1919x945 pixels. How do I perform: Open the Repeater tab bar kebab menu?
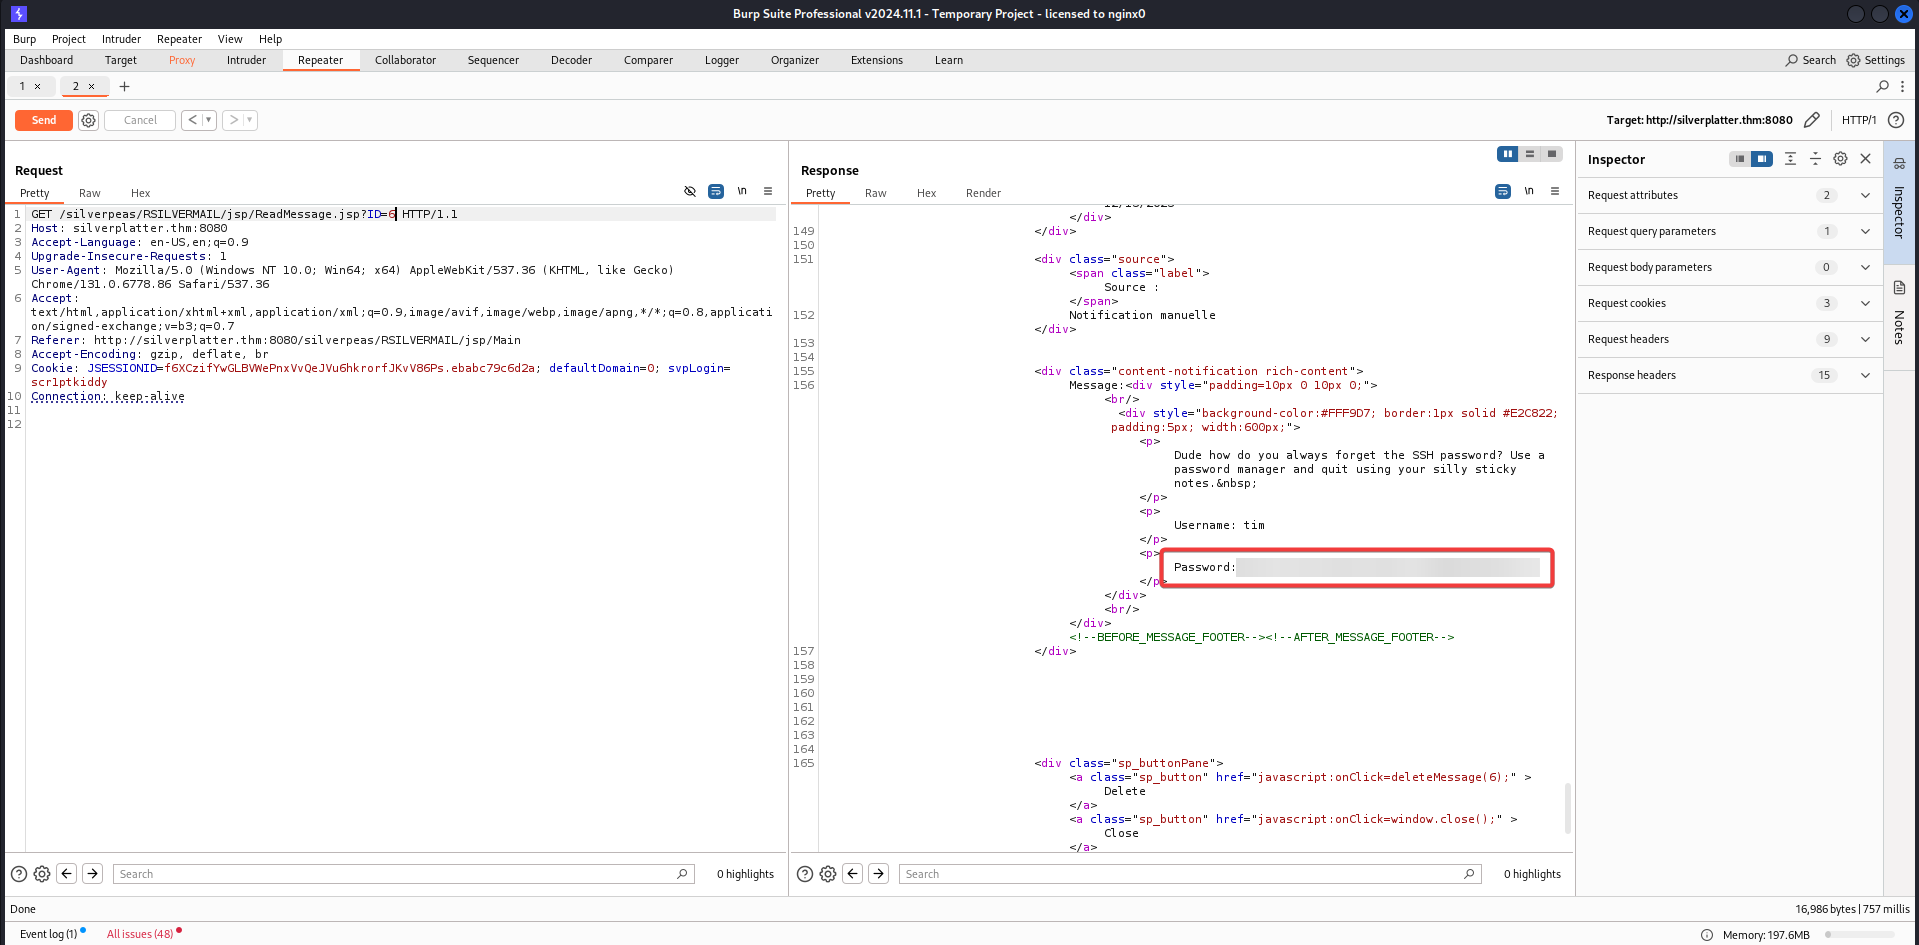click(1902, 87)
